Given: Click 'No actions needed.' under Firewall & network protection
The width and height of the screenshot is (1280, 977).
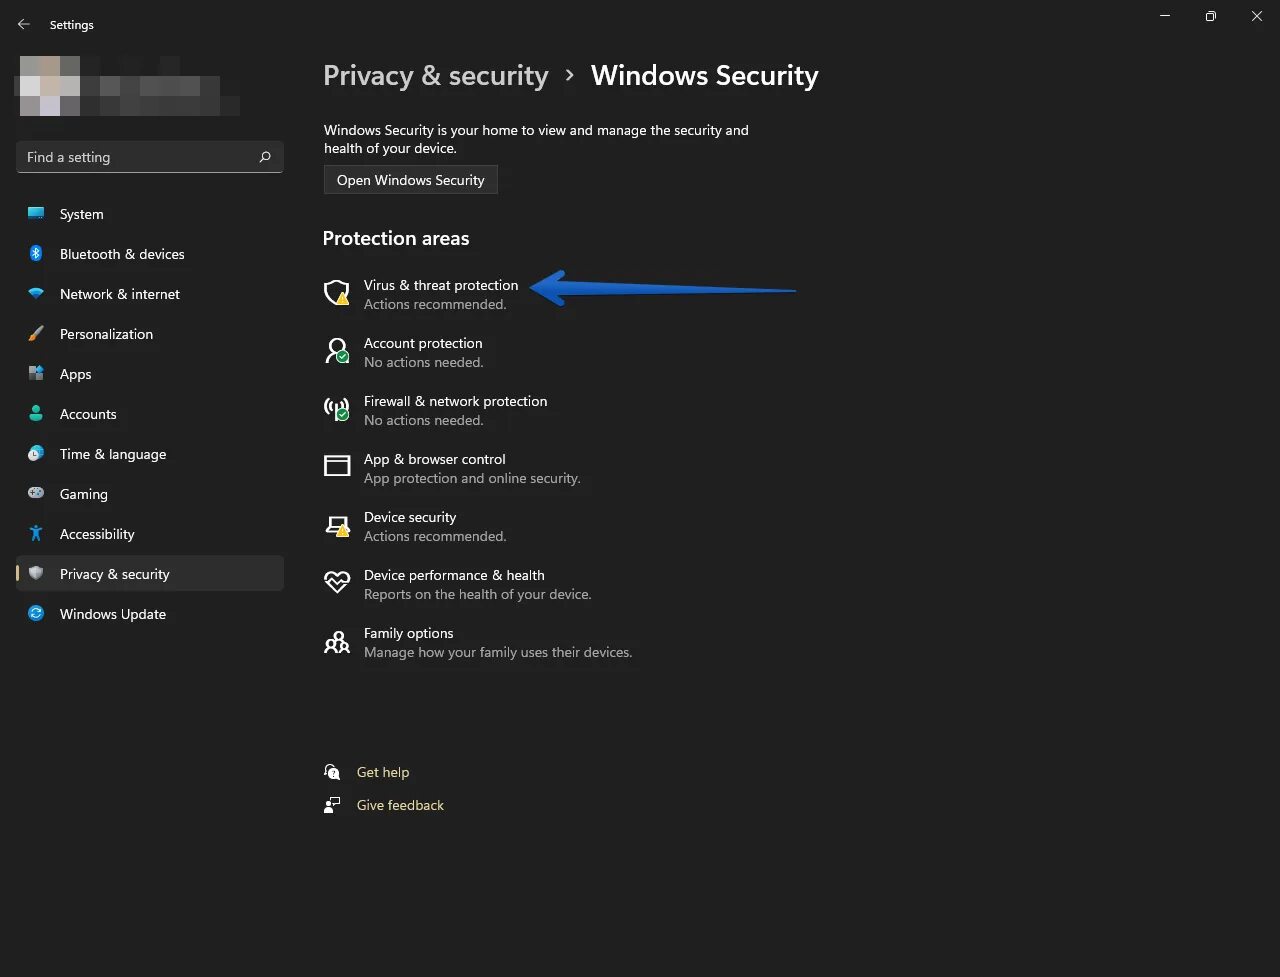Looking at the screenshot, I should (423, 420).
